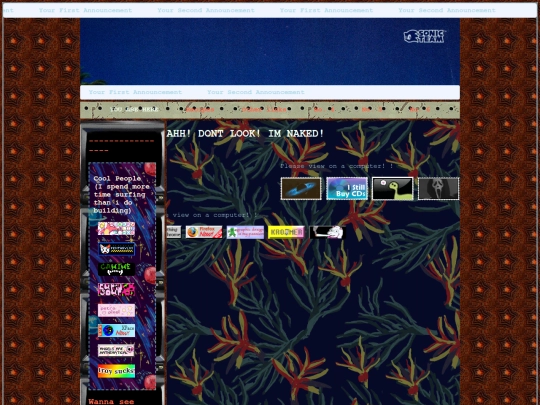Open the pink petrapixel badge
The width and height of the screenshot is (540, 405).
pos(116,310)
